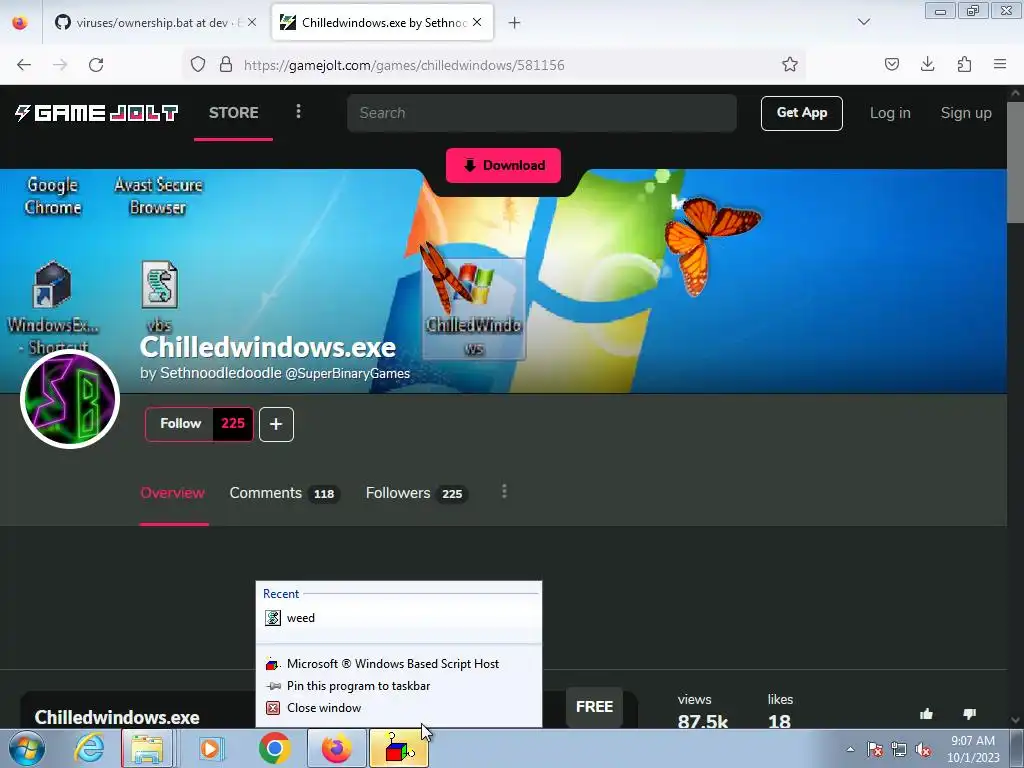1024x768 pixels.
Task: Click the pink Download button
Action: point(504,165)
